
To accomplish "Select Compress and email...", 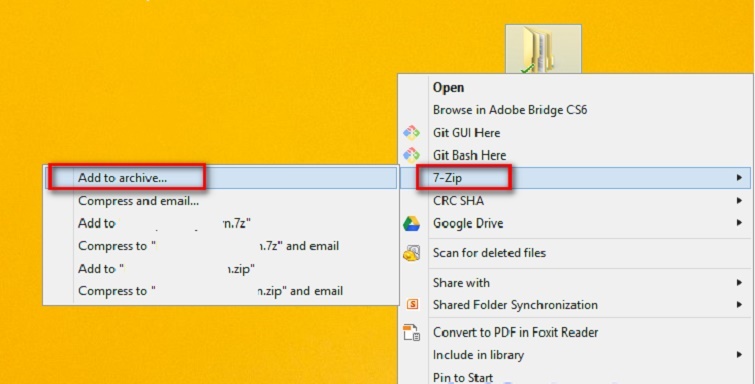I will pyautogui.click(x=138, y=200).
